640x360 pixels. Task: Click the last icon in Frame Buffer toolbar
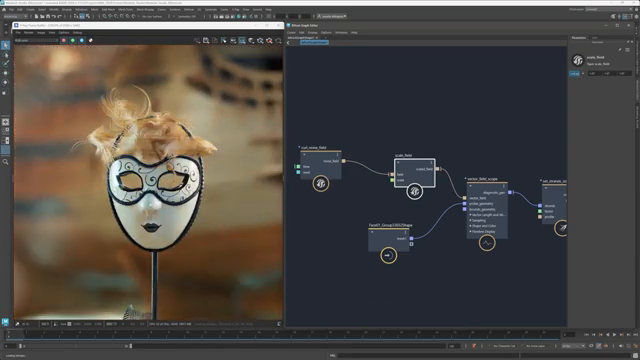278,40
